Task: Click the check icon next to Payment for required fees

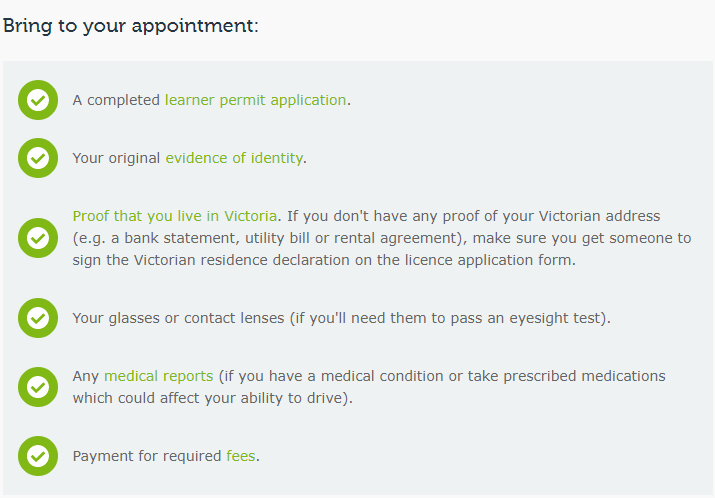Action: pyautogui.click(x=38, y=456)
